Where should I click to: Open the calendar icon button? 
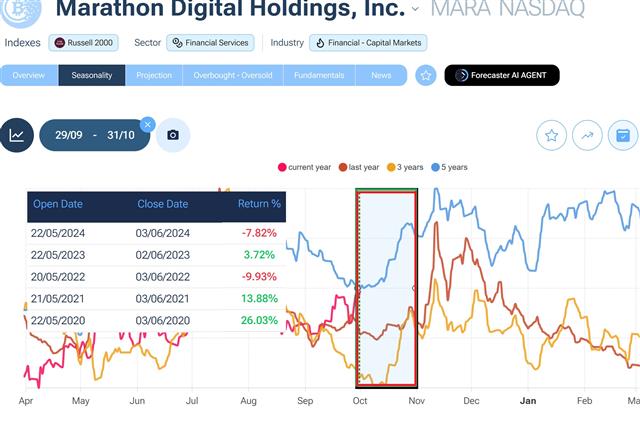pyautogui.click(x=622, y=135)
